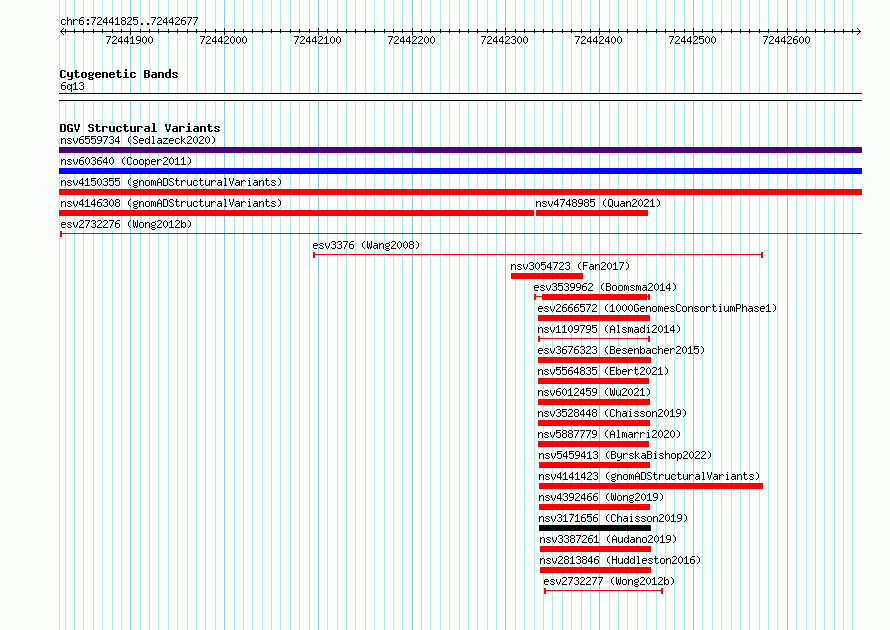The width and height of the screenshot is (890, 630).
Task: Click ruler position 72441900
Action: point(129,40)
